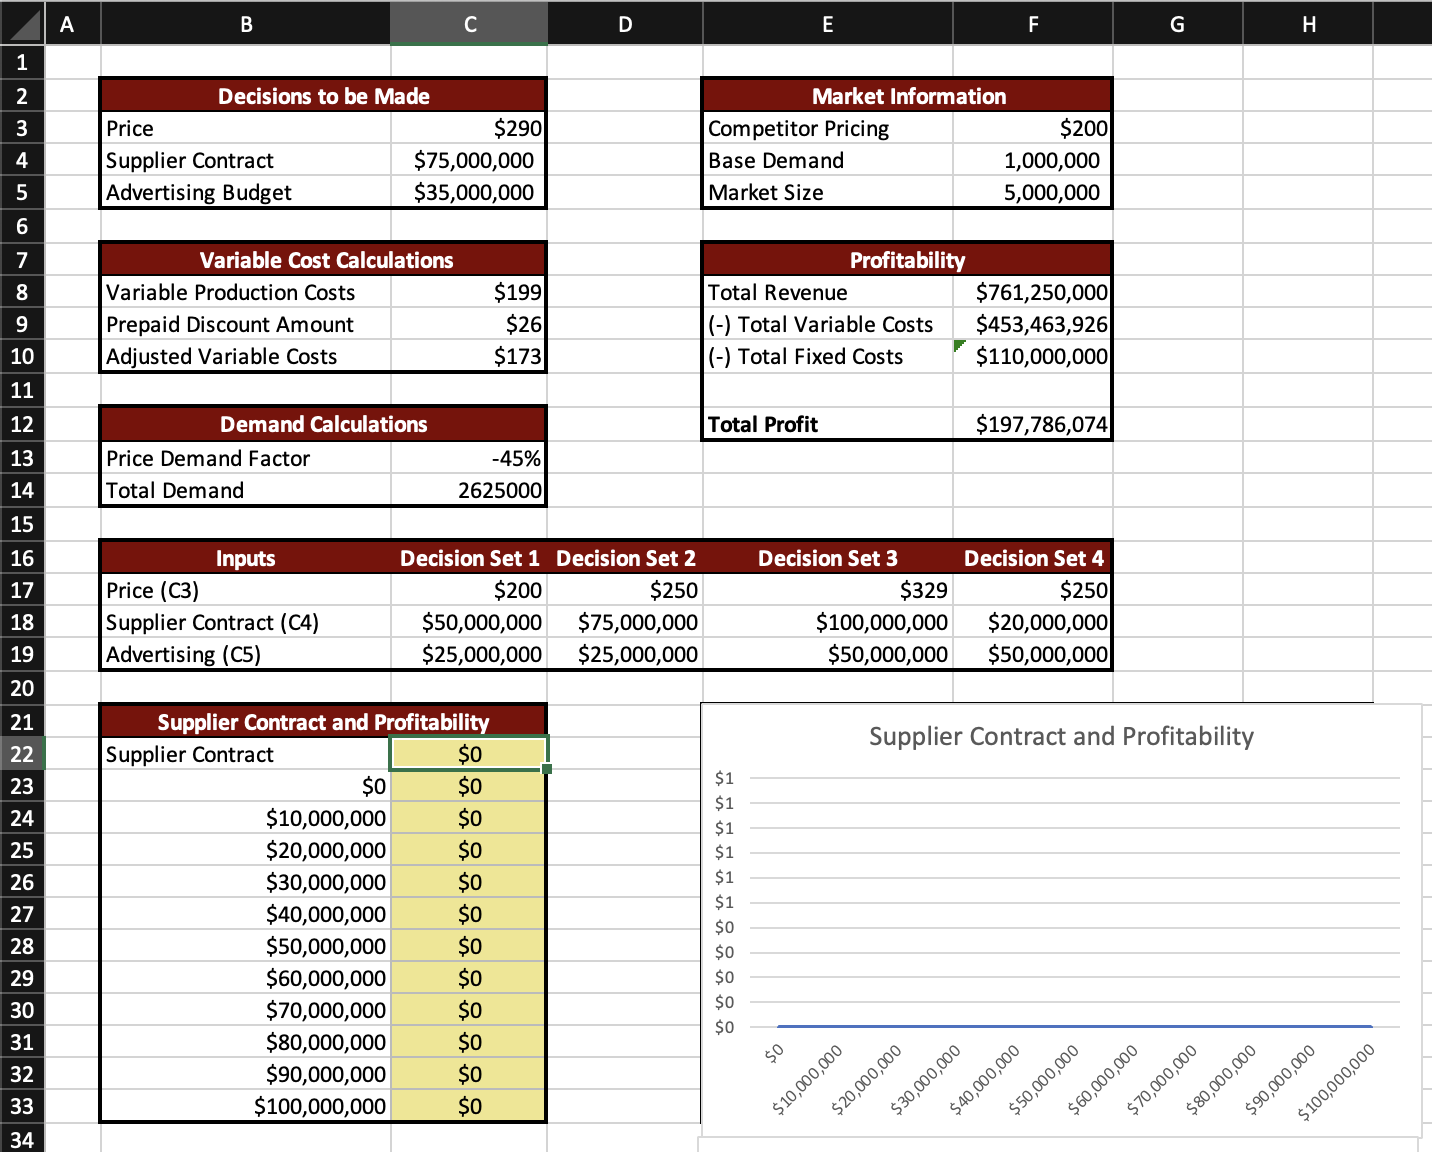Click the Price Demand Factor value -45%
The width and height of the screenshot is (1432, 1152).
[x=516, y=458]
